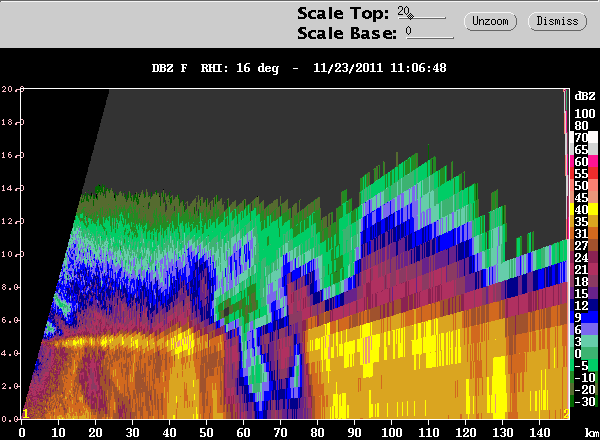Click the RHI plot title text
Image resolution: width=600 pixels, height=440 pixels.
[299, 68]
